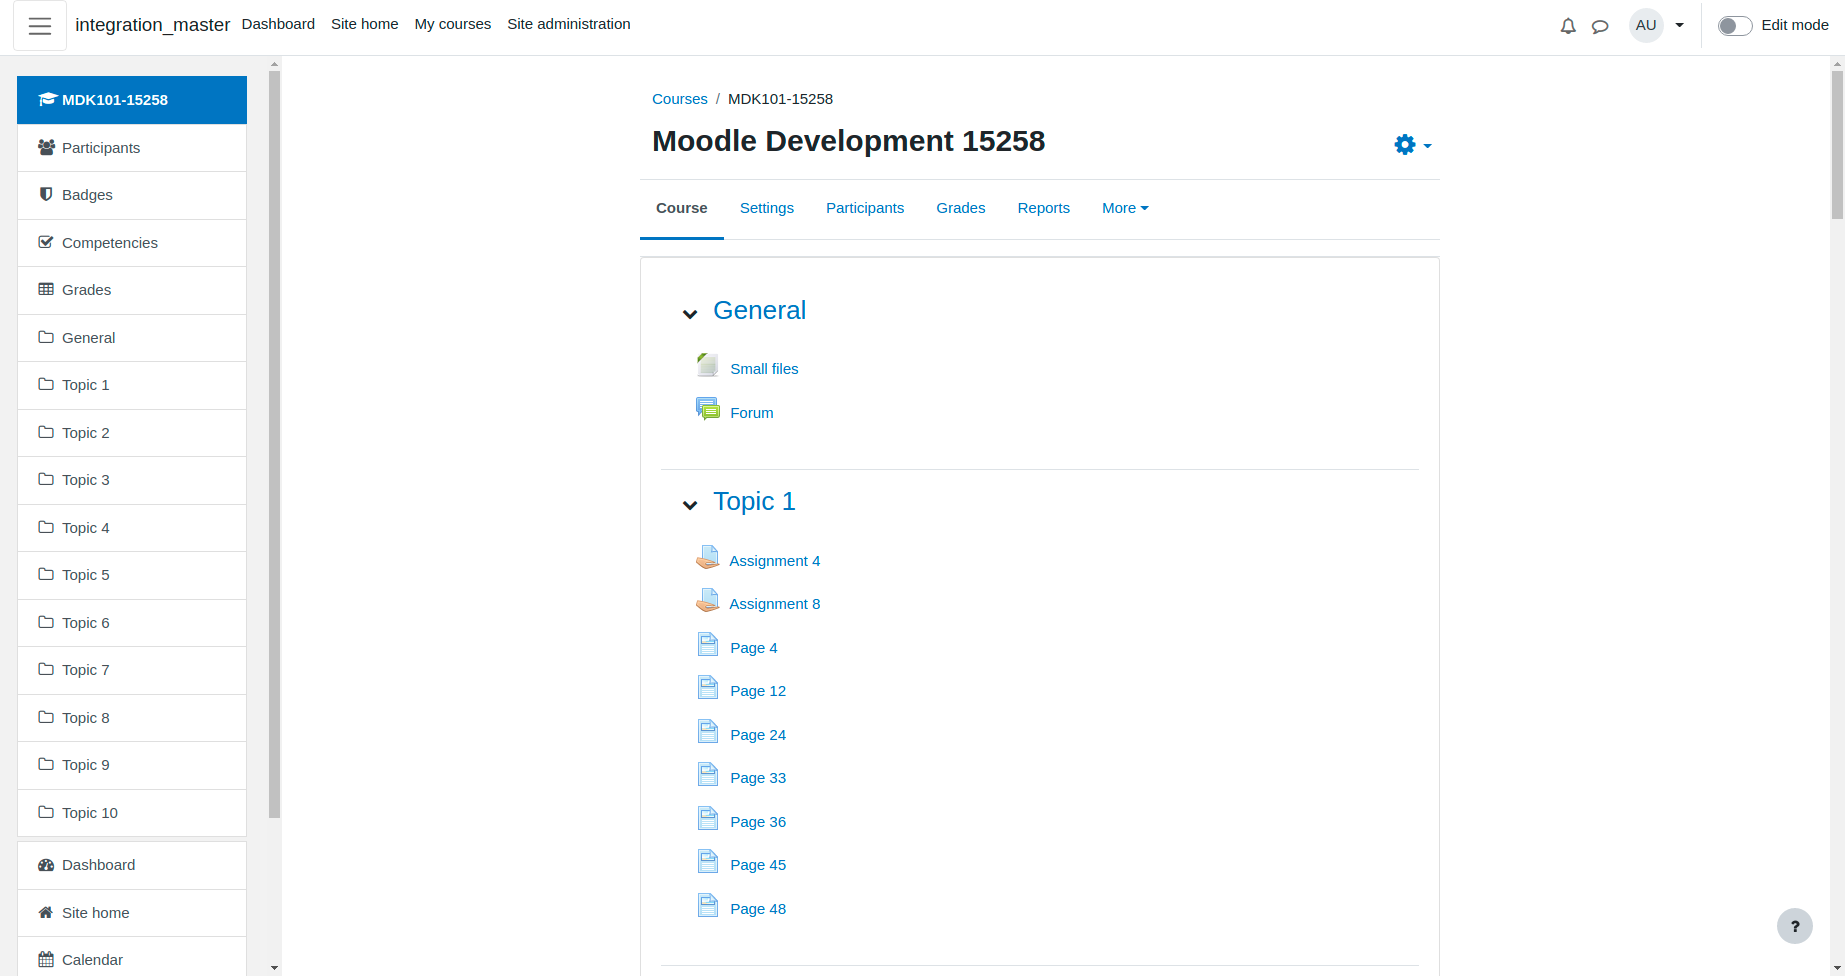Click the Page 4 document icon
Screen dimensions: 1845x976
708,644
